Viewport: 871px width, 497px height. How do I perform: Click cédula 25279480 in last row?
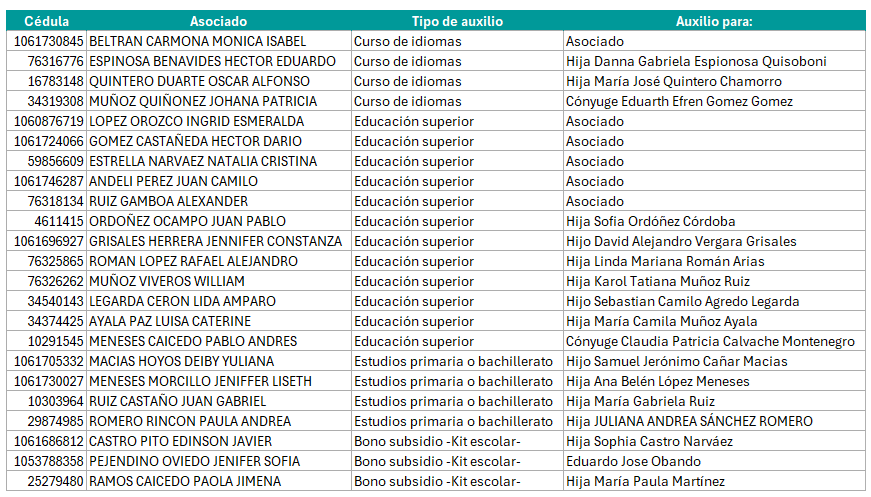click(x=55, y=481)
